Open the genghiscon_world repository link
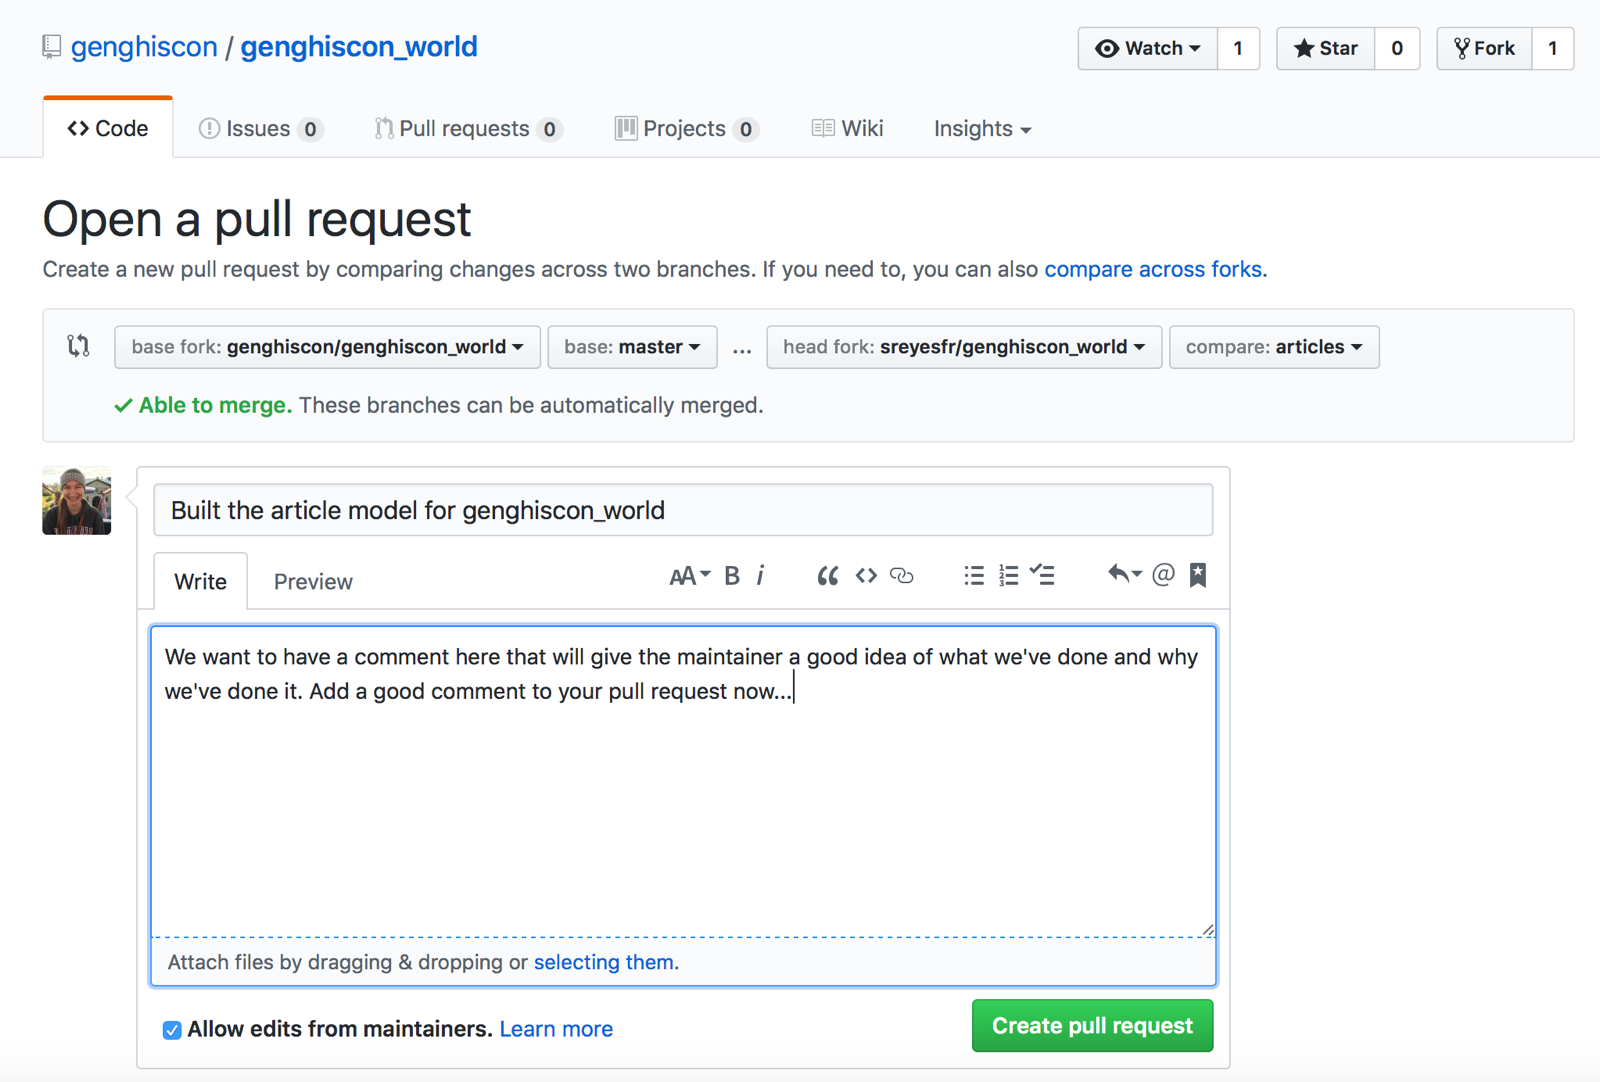This screenshot has width=1600, height=1082. click(x=359, y=47)
